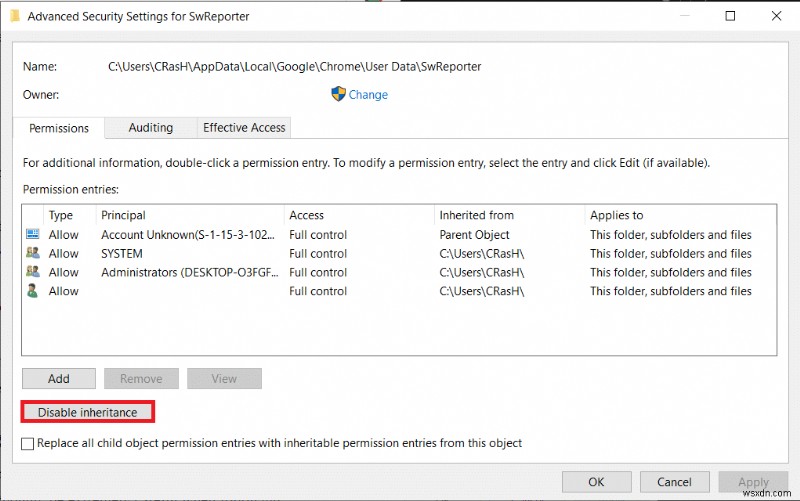Image resolution: width=800 pixels, height=501 pixels.
Task: Open the Effective Access tab
Action: pyautogui.click(x=244, y=128)
